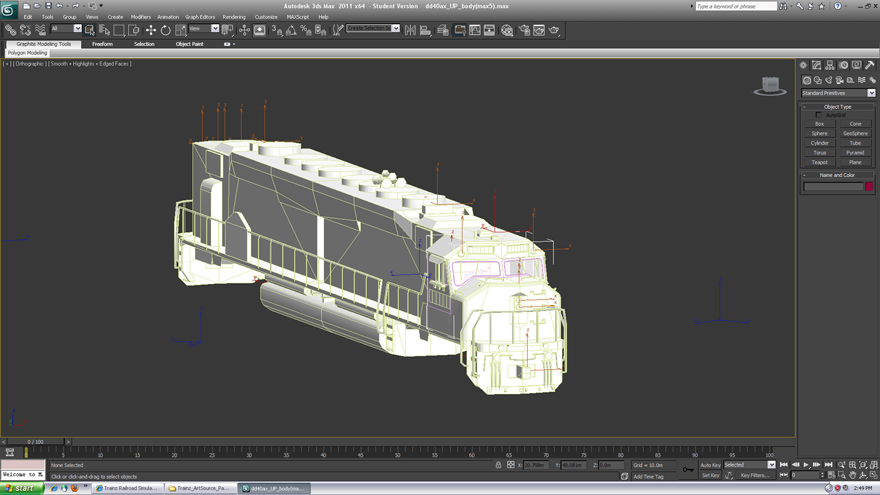Toggle the Selection Lock padlock

click(498, 465)
